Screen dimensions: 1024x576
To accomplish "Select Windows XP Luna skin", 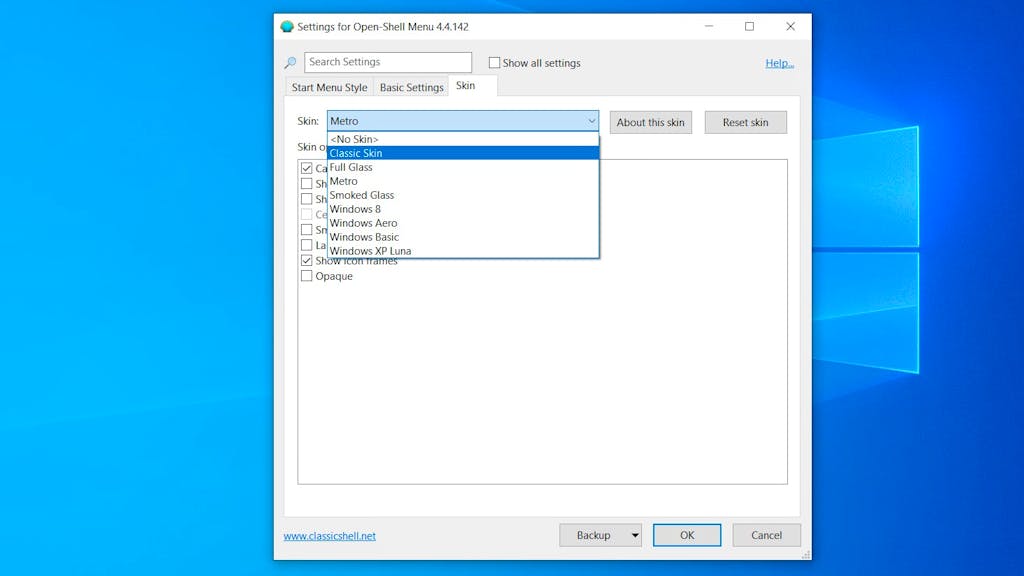I will pos(462,251).
